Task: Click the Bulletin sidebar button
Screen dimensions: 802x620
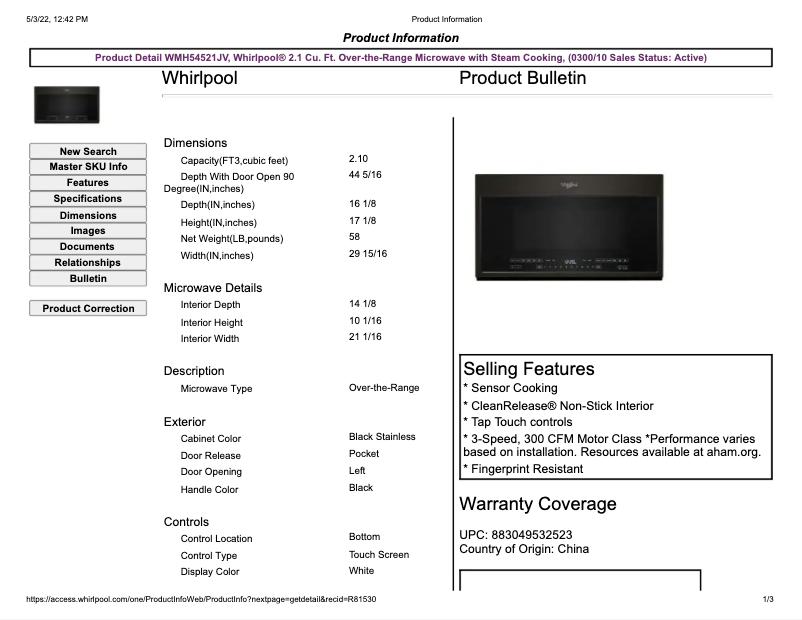Action: (x=88, y=279)
